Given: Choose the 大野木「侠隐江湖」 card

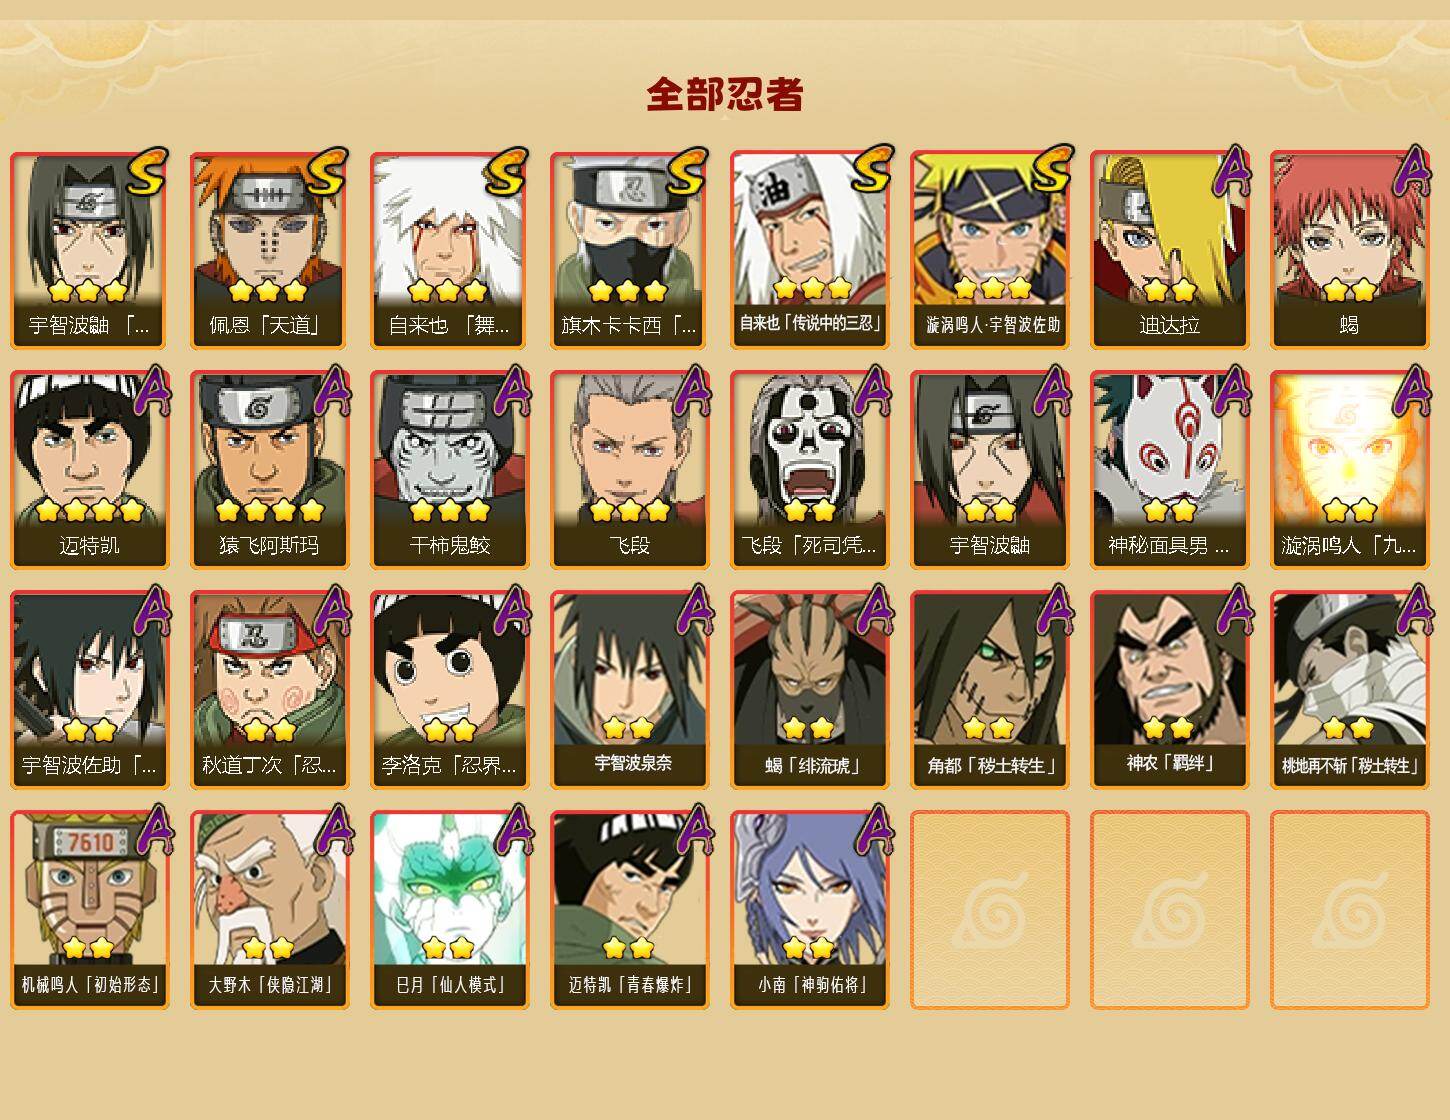Looking at the screenshot, I should click(269, 910).
